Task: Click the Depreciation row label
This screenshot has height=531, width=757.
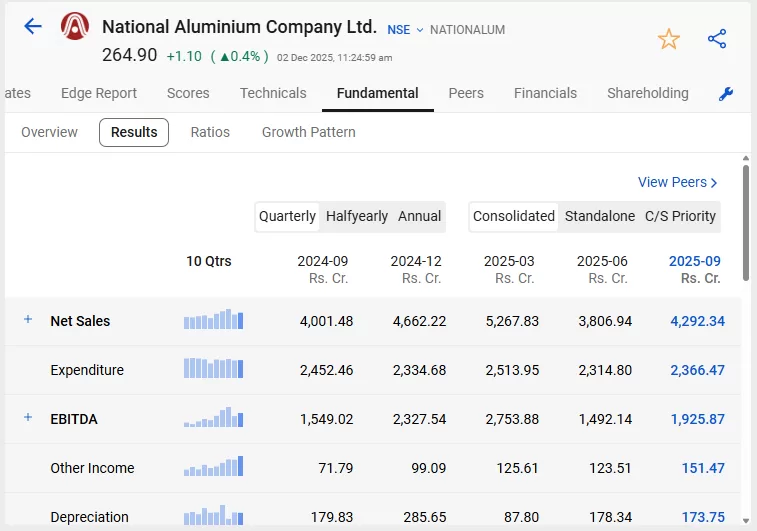Action: (89, 517)
